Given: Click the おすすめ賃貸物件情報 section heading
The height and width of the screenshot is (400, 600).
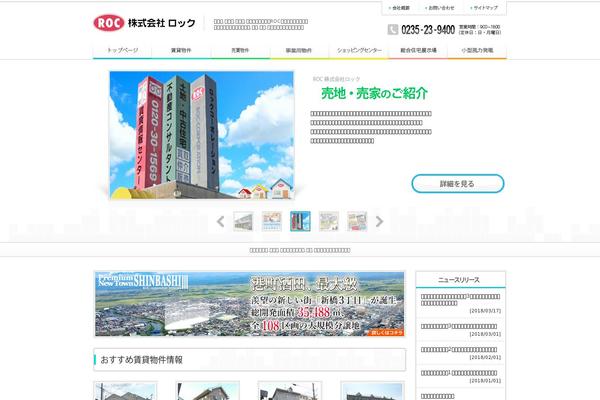Looking at the screenshot, I should [141, 360].
